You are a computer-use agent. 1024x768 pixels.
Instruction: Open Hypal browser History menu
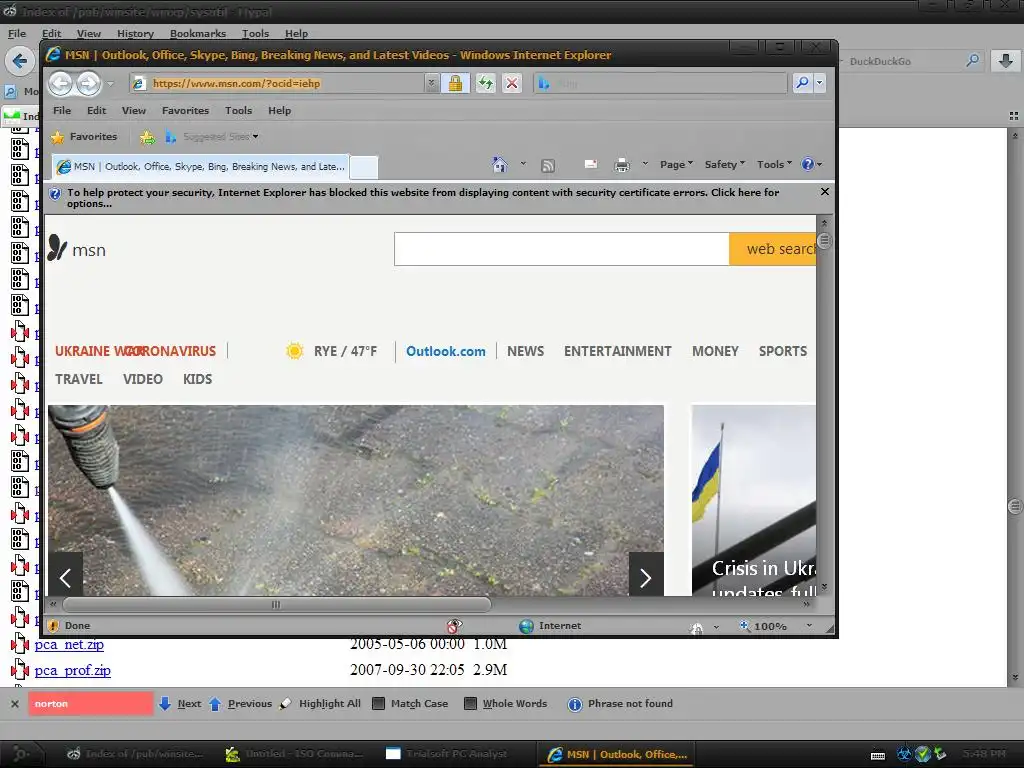click(x=135, y=33)
